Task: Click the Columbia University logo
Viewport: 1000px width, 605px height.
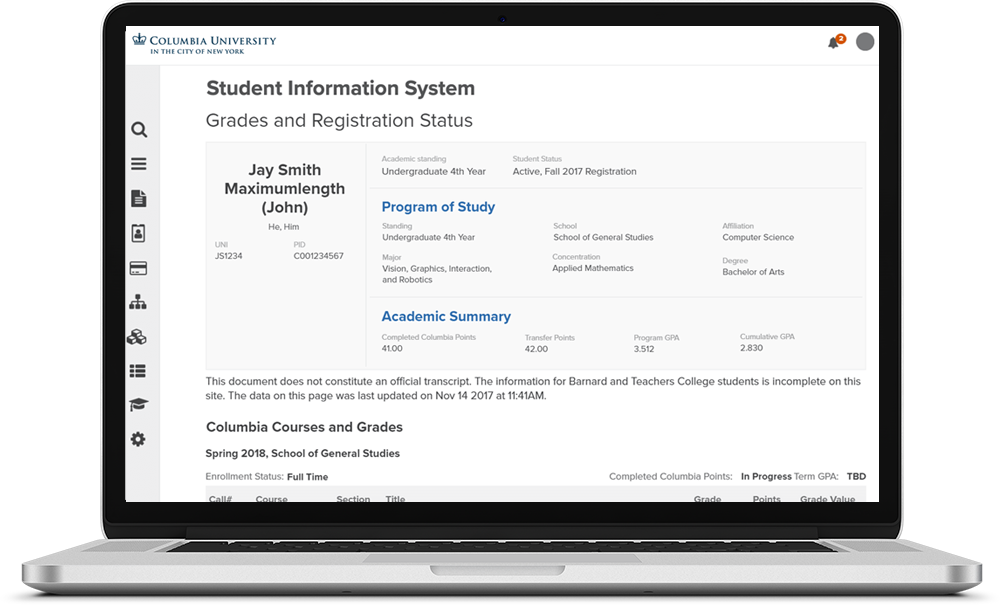Action: pos(204,44)
